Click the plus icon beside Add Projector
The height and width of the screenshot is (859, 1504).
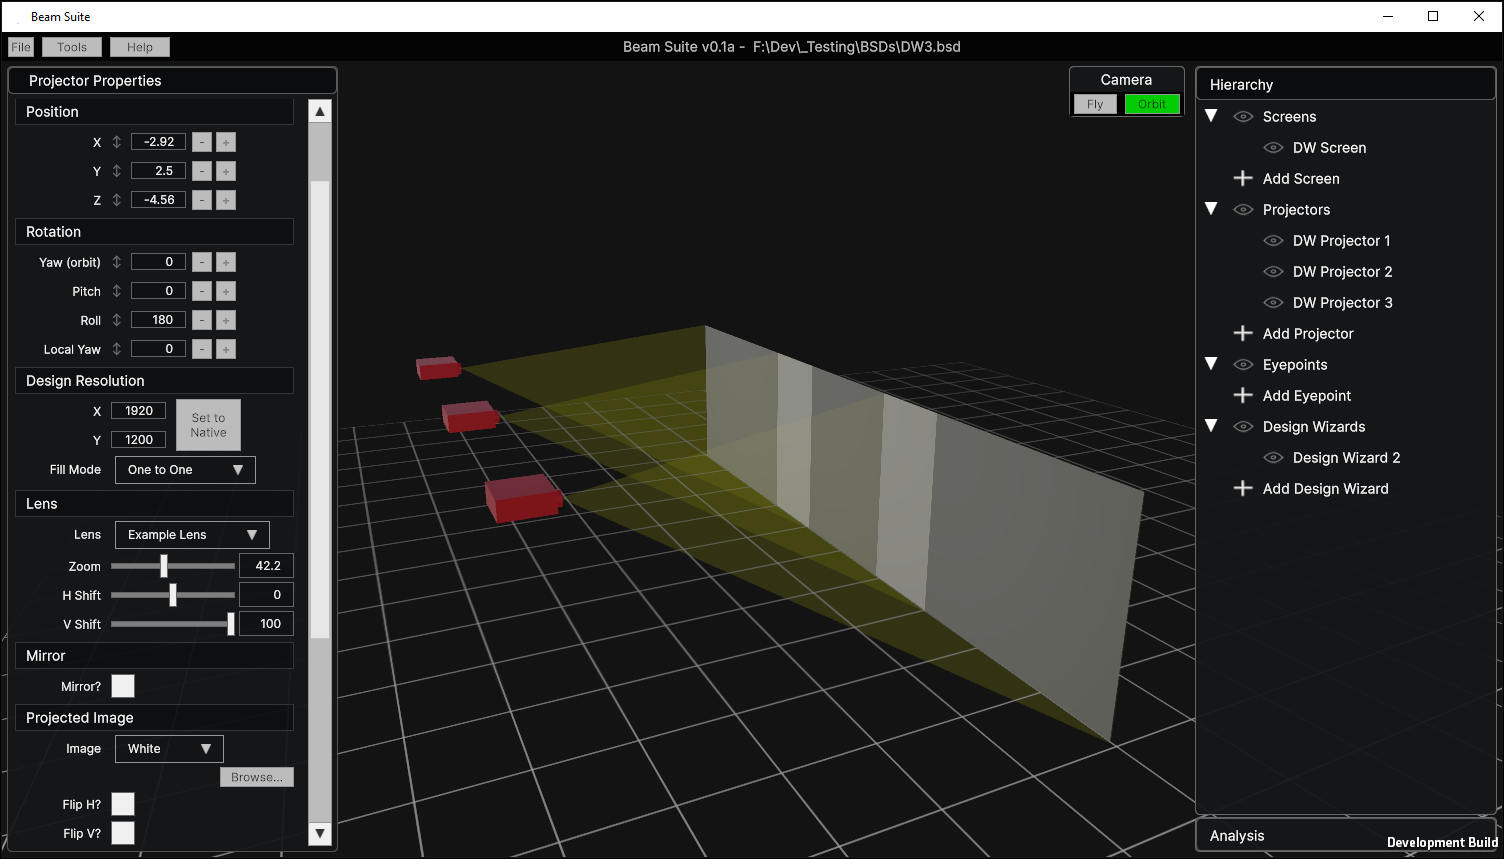[x=1243, y=333]
